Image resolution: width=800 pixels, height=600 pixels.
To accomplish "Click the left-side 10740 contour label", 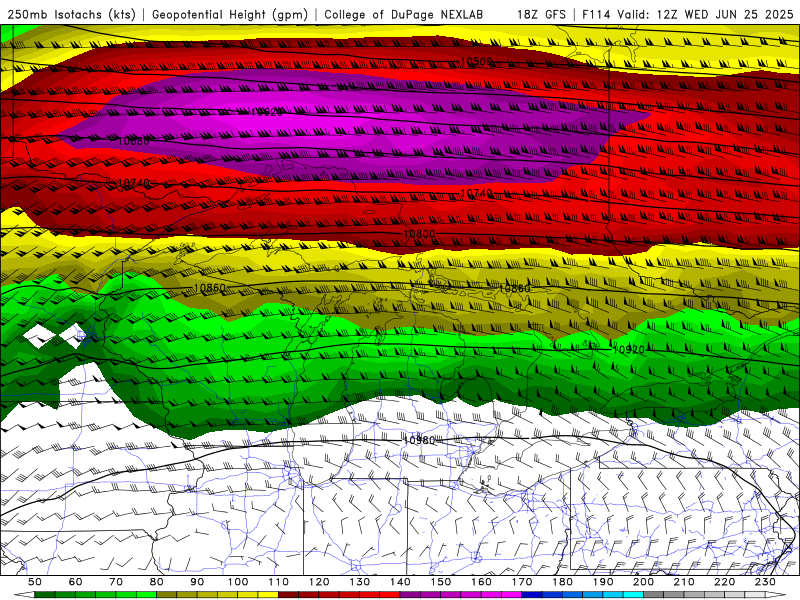I will click(x=134, y=183).
